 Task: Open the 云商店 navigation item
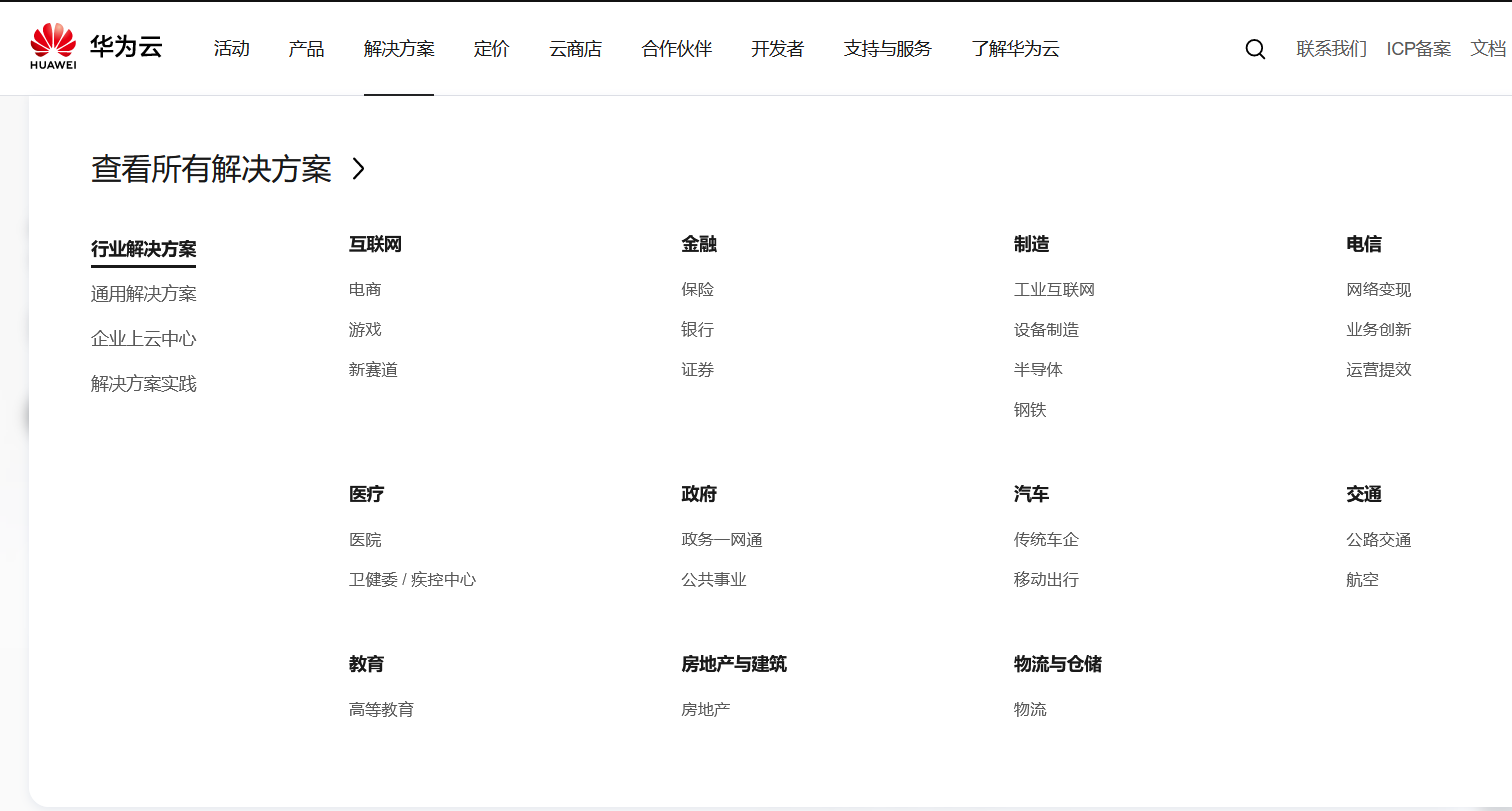575,48
